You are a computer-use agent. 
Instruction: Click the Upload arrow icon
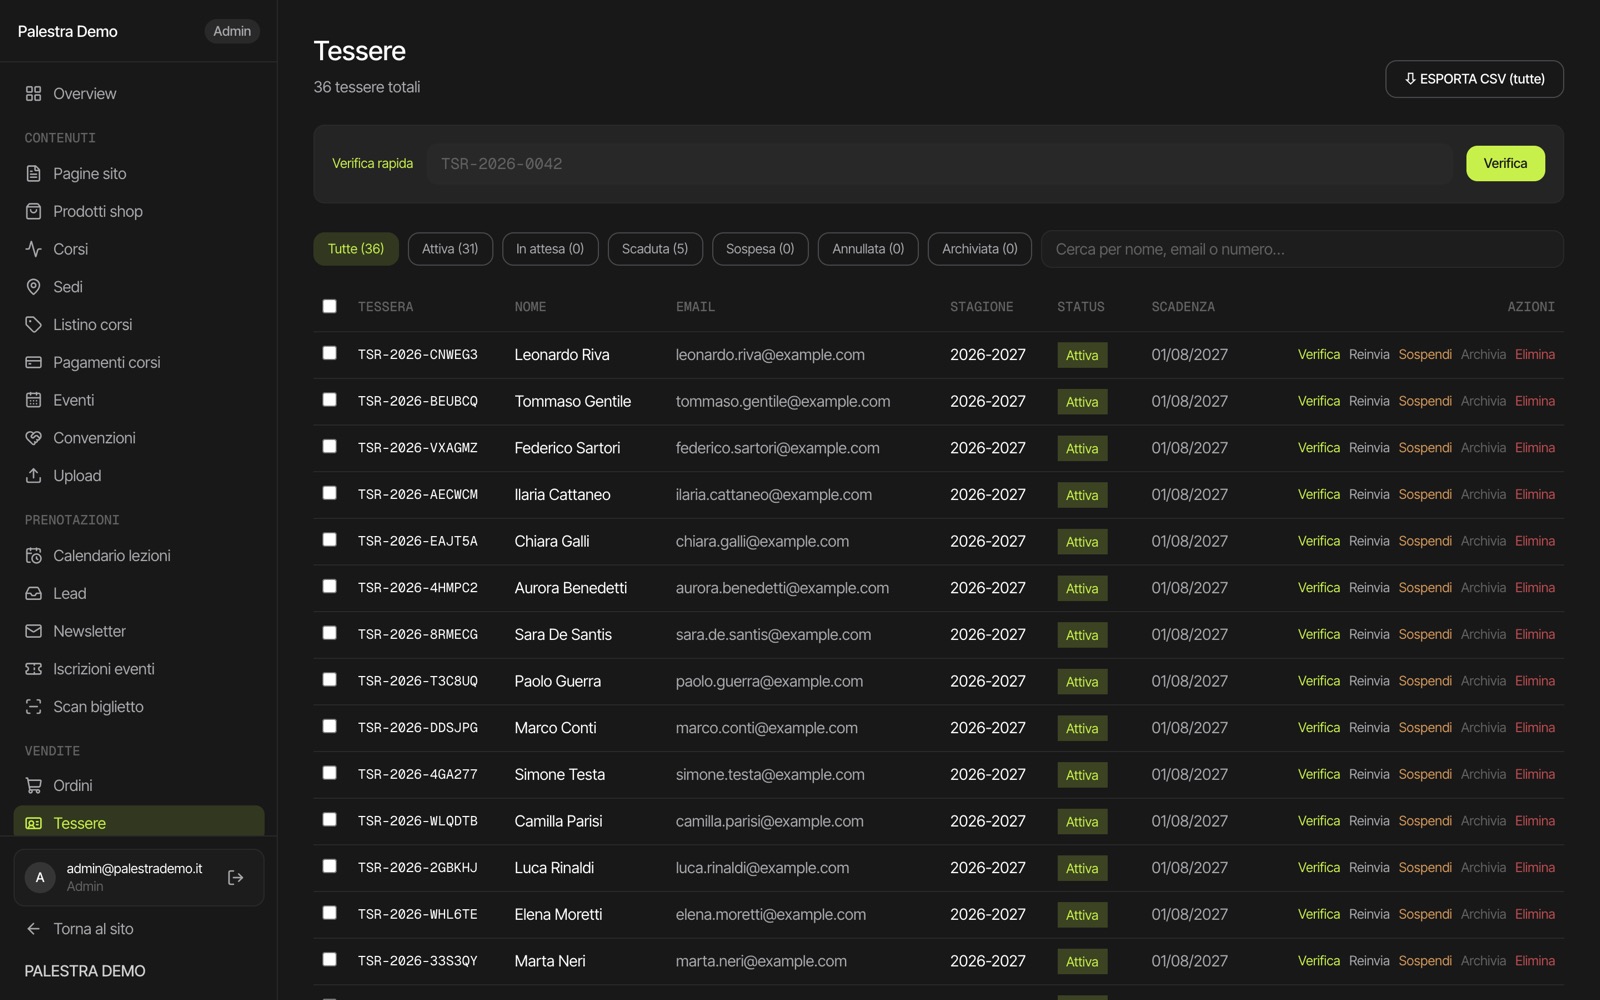33,476
